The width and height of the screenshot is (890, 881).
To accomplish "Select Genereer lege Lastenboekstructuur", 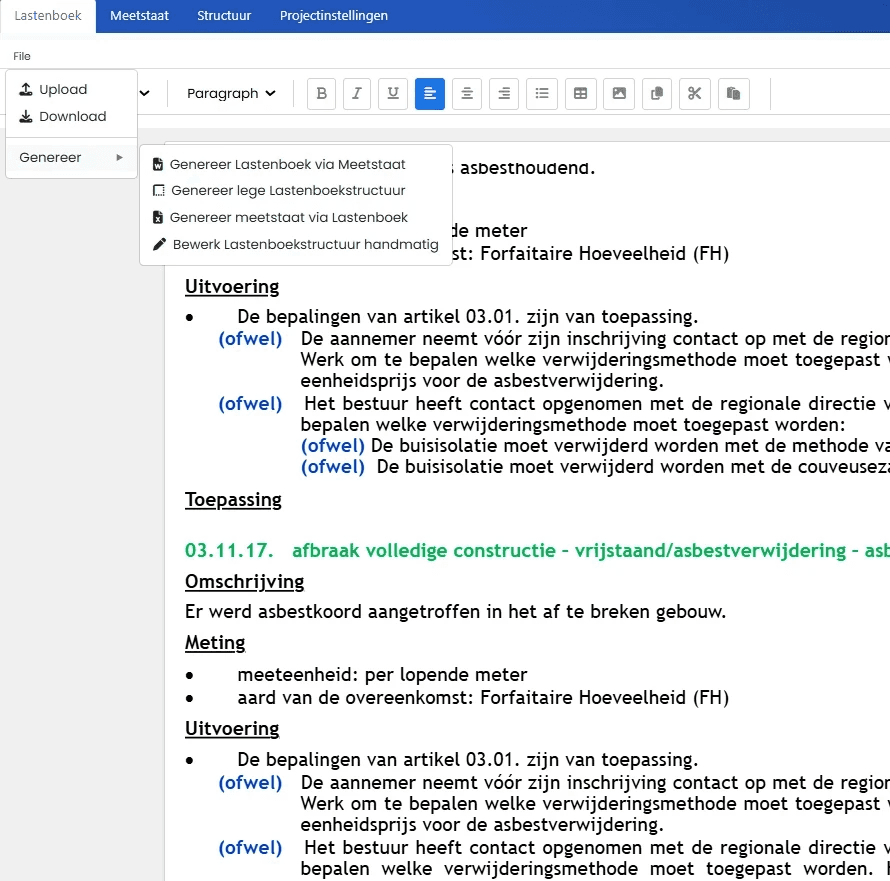I will pyautogui.click(x=296, y=191).
